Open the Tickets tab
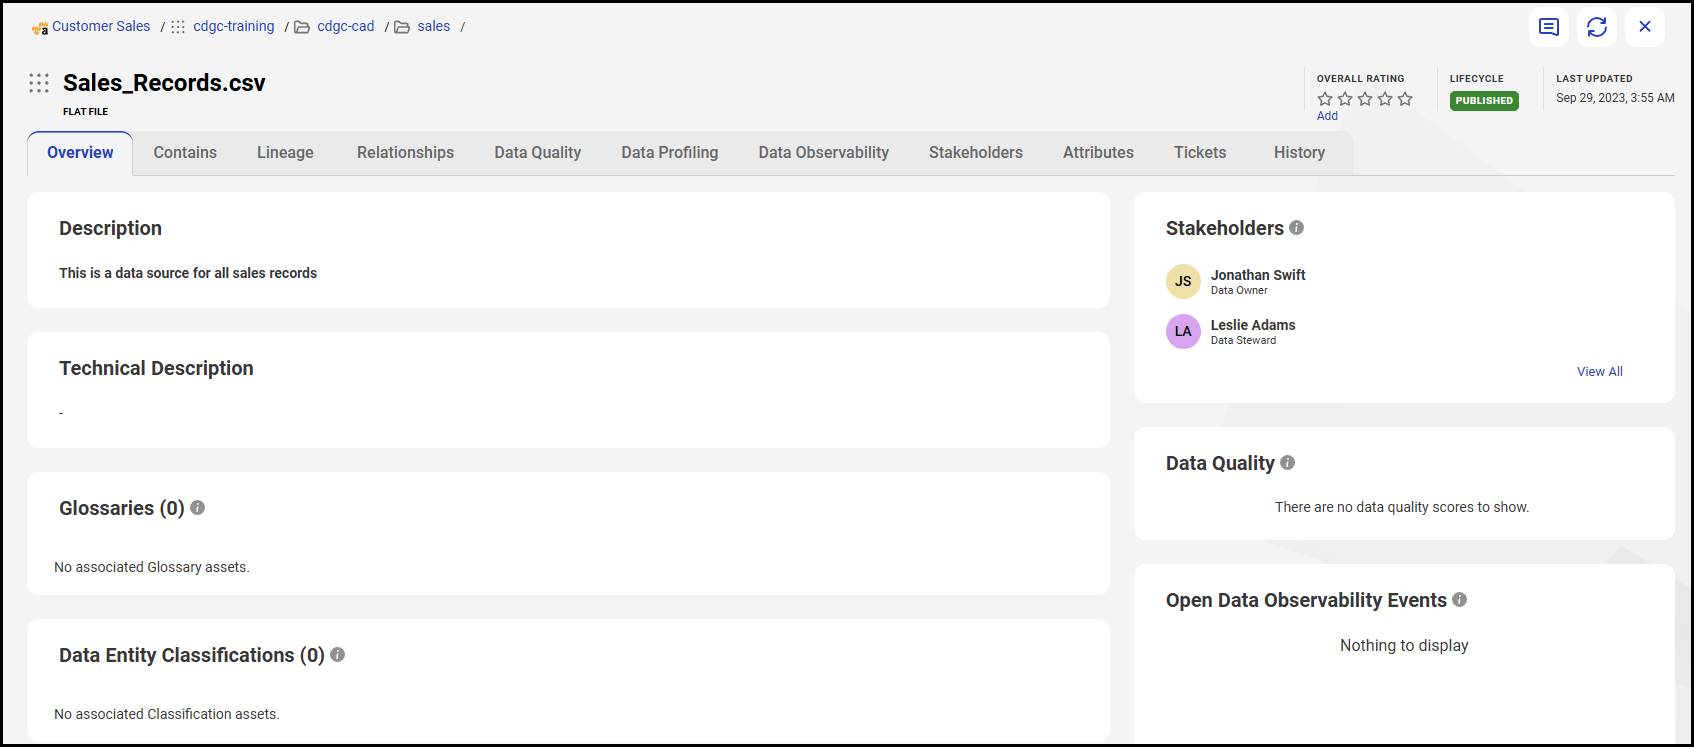Screen dimensions: 1694x747 [x=1200, y=153]
